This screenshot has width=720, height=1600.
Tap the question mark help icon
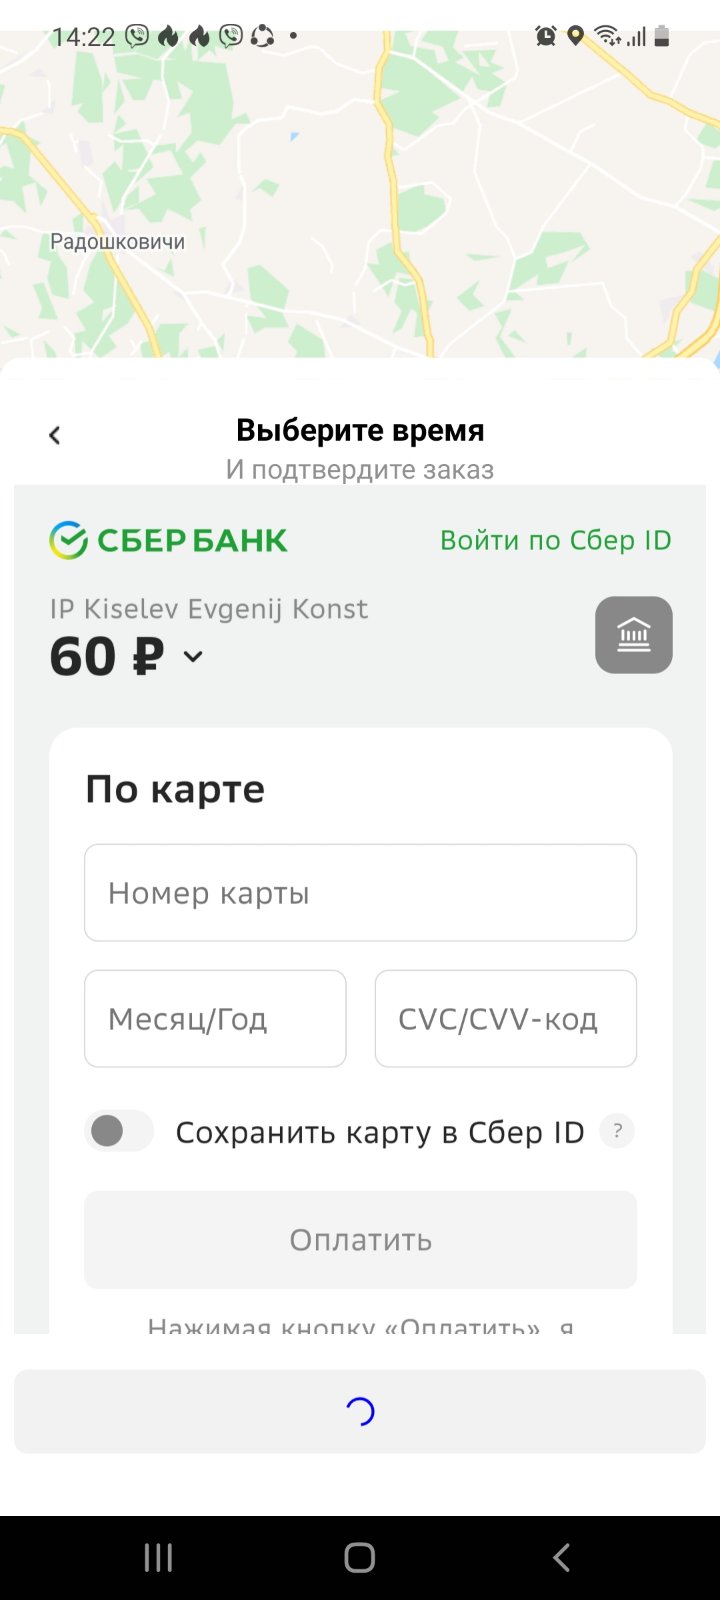[x=617, y=1131]
